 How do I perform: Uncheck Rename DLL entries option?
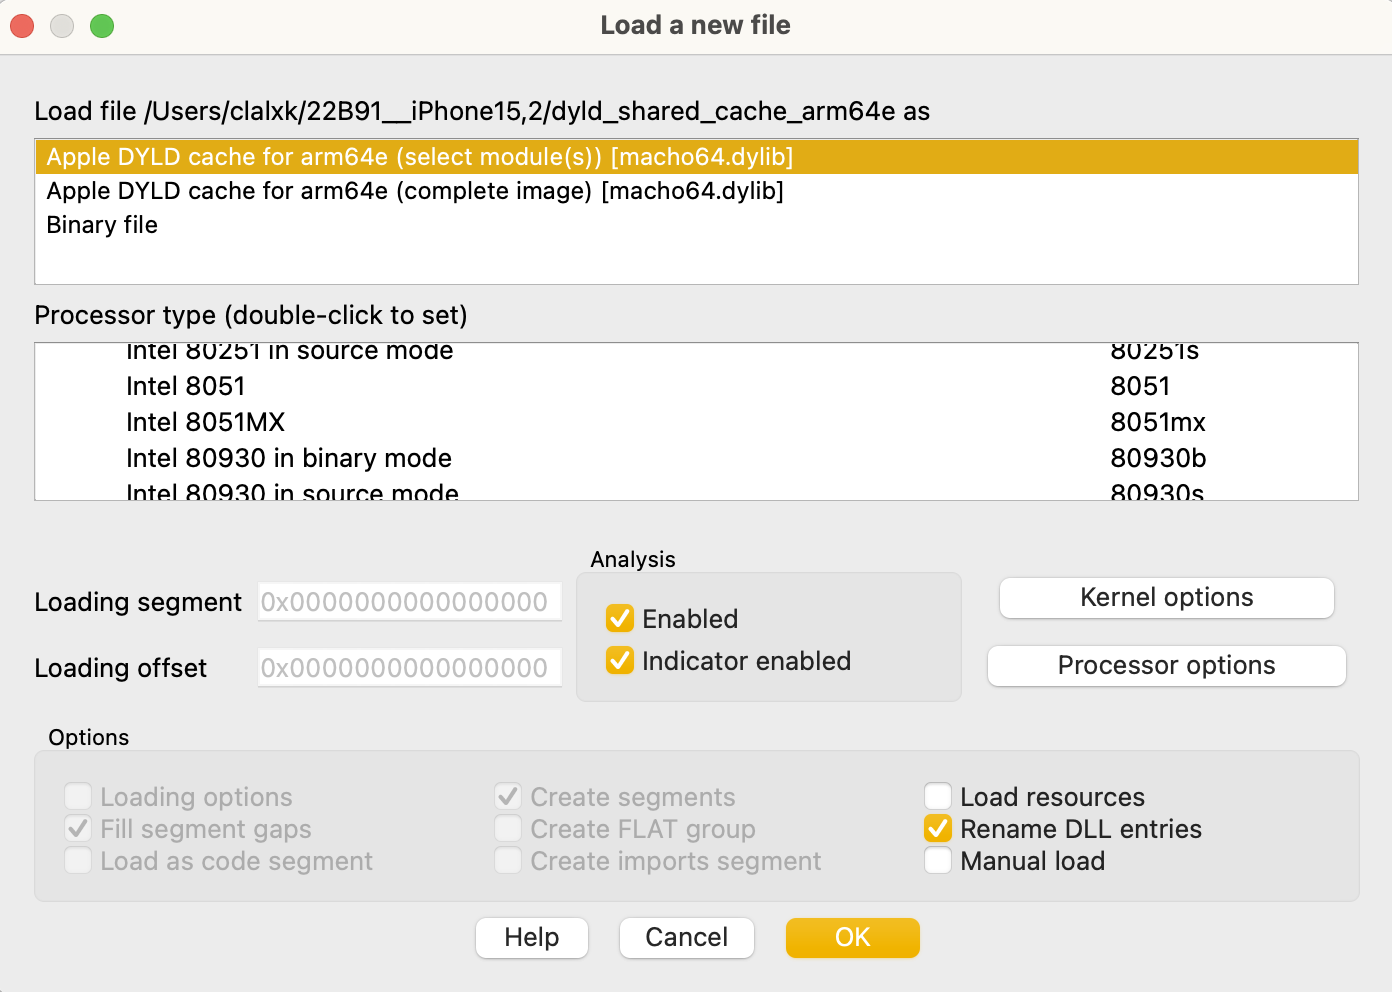pos(938,829)
